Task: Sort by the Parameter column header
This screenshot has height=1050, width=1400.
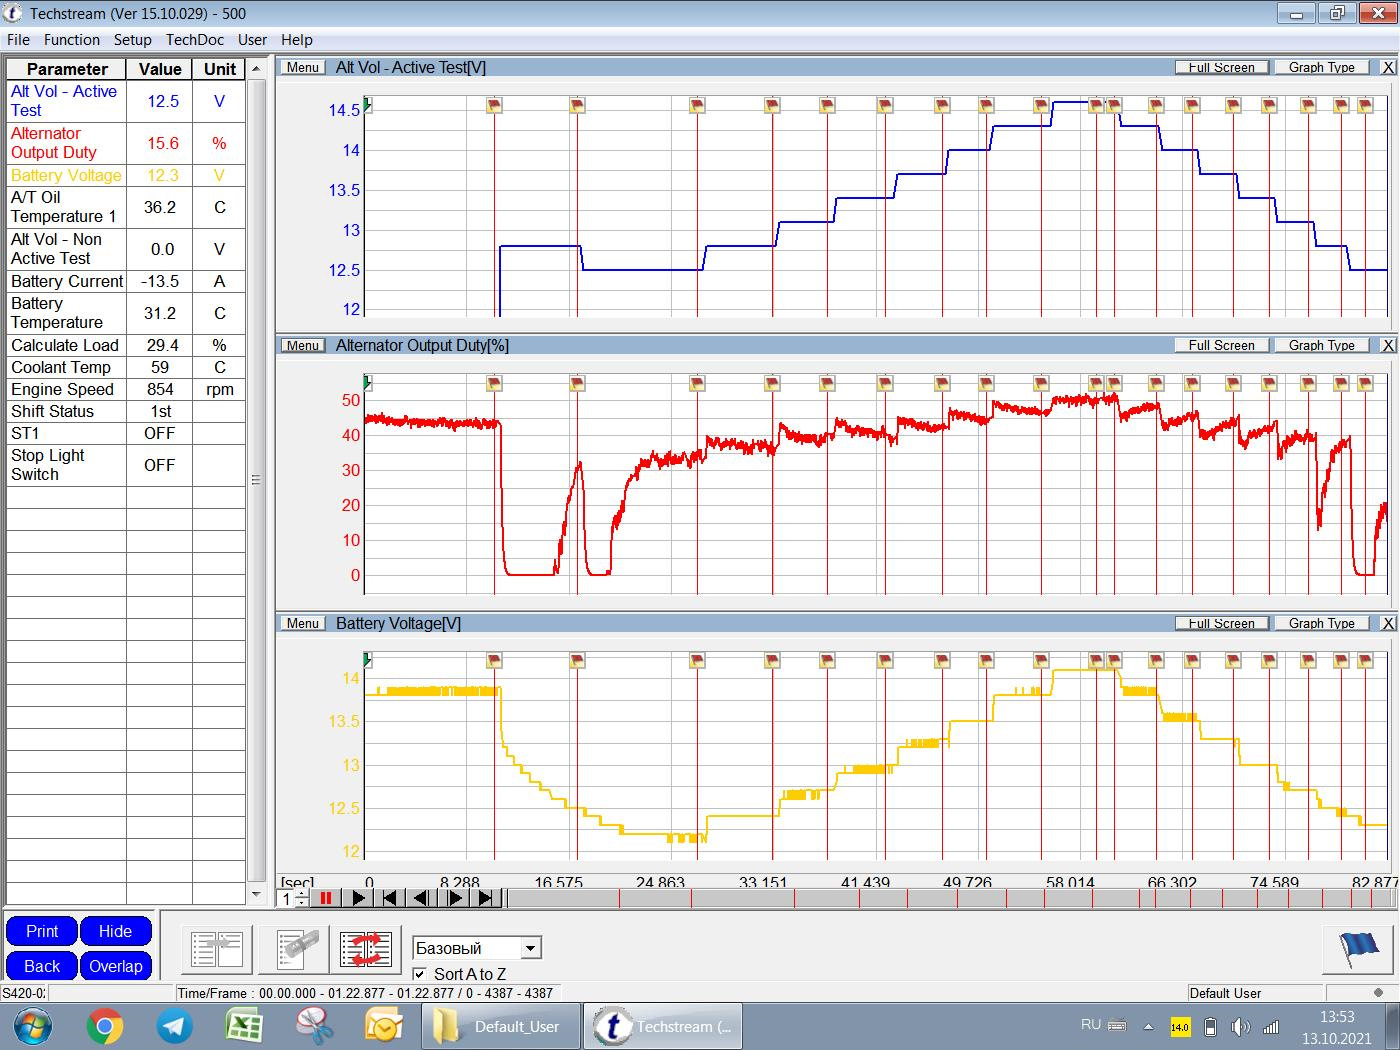Action: [67, 69]
